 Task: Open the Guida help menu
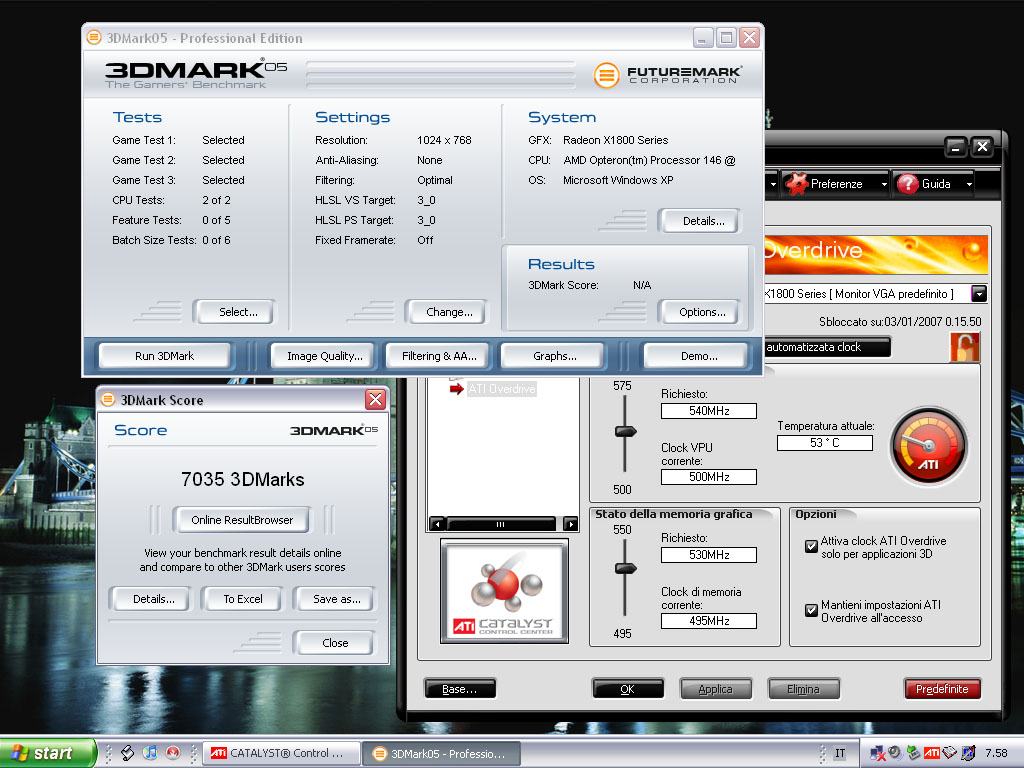(936, 184)
